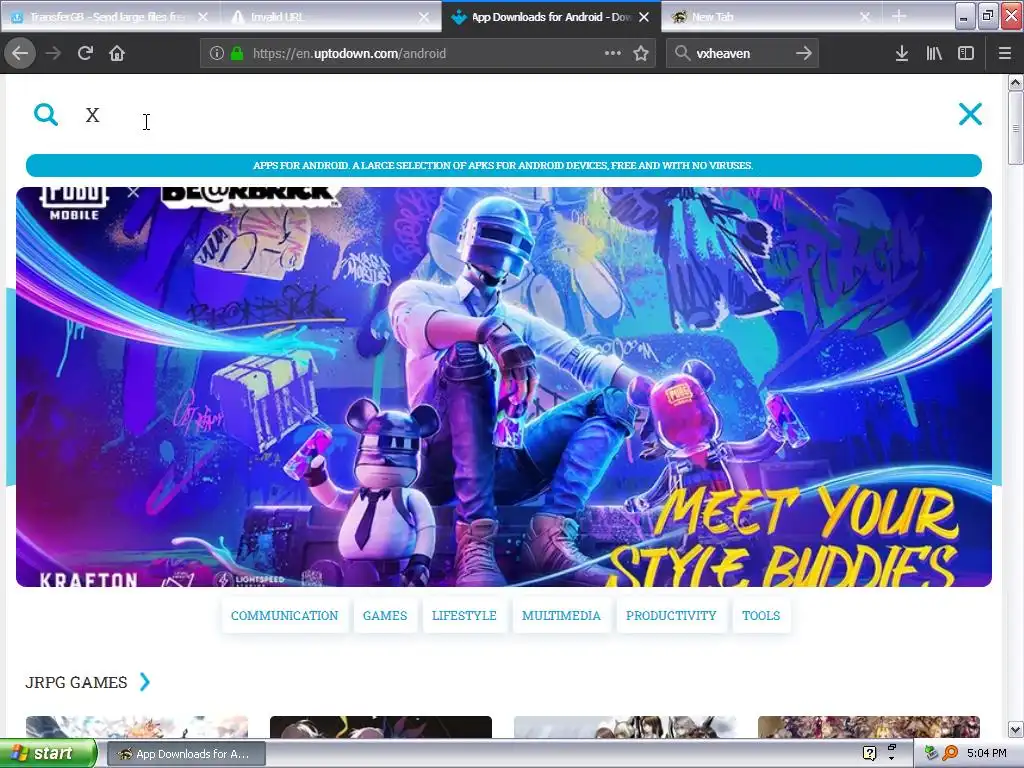Screen dimensions: 1024x768
Task: Focus the Uptodown search text field
Action: [509, 115]
